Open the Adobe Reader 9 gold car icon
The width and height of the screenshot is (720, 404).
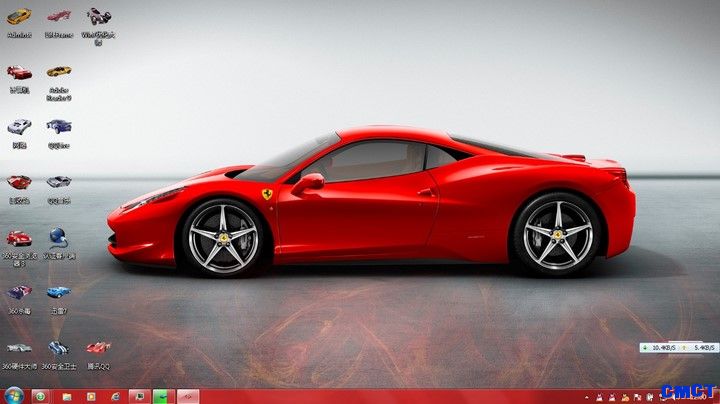click(59, 72)
